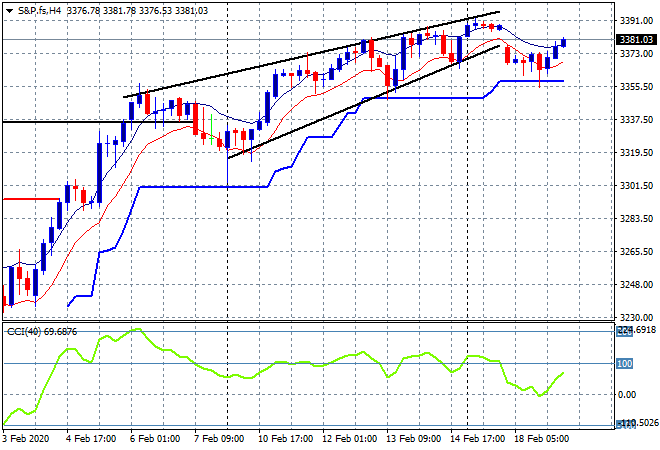Click the CCI upper level value 224.6918
660x450 pixels.
[636, 330]
